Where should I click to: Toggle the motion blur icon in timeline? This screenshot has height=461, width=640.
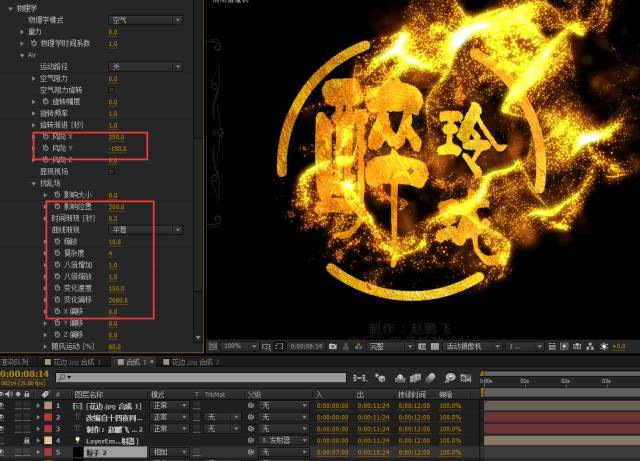click(x=431, y=378)
